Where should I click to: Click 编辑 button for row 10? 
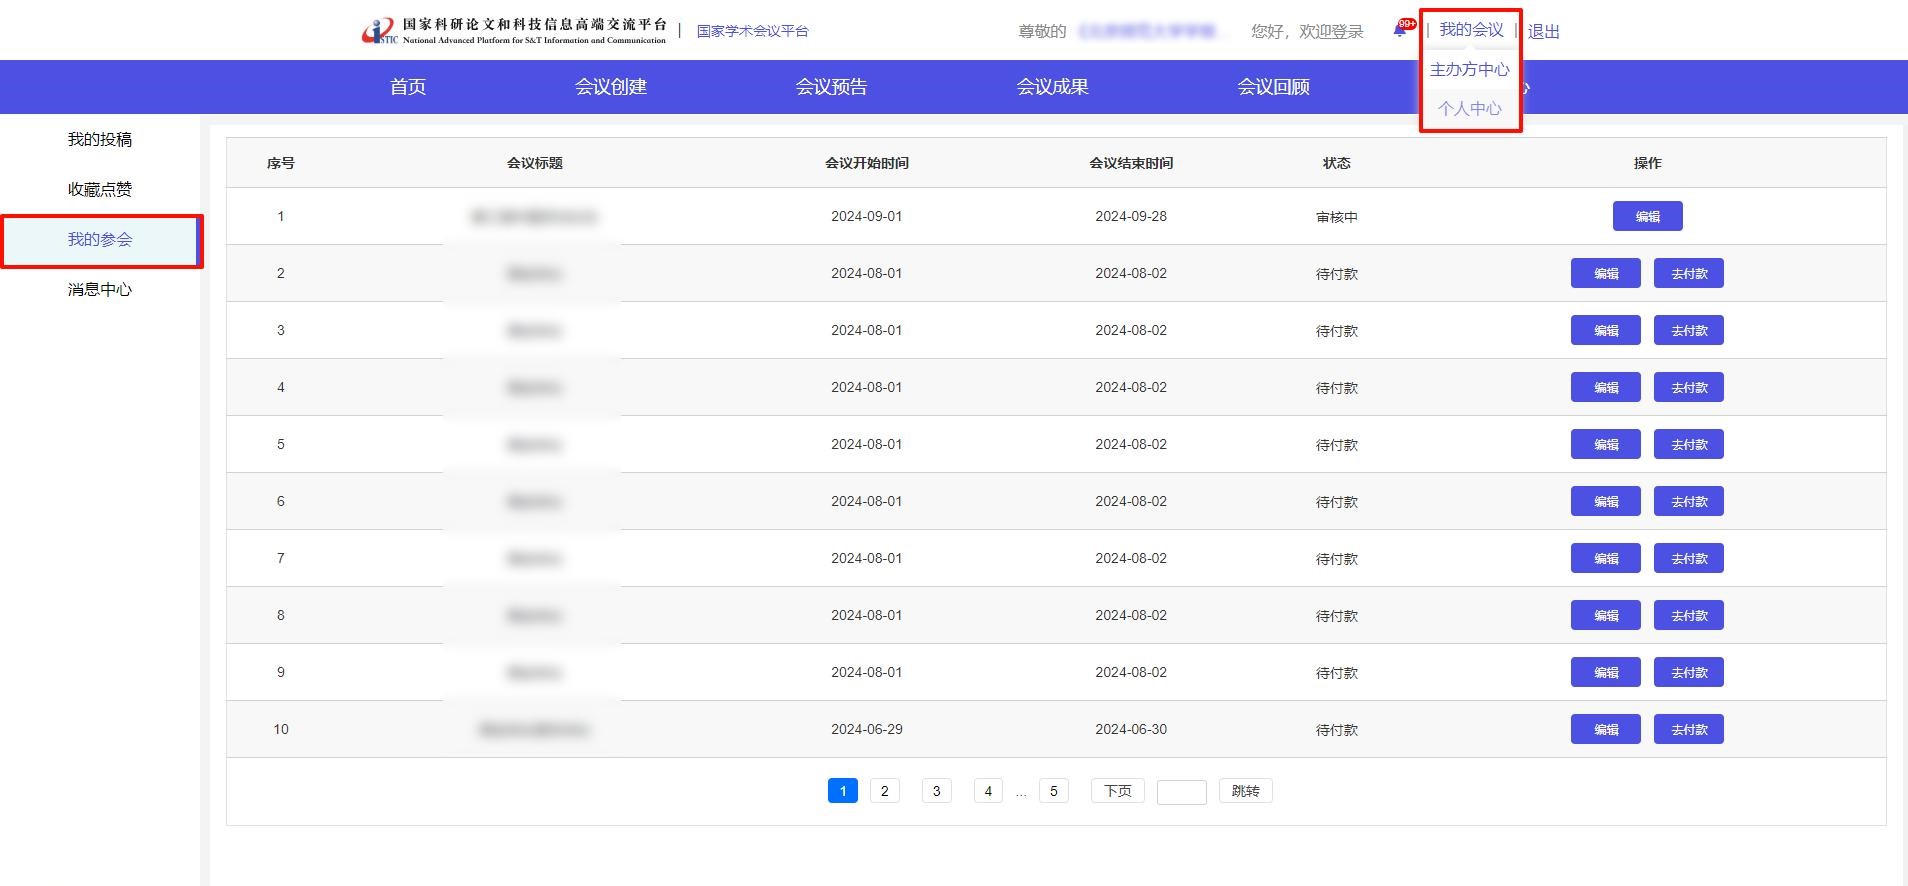pyautogui.click(x=1606, y=729)
